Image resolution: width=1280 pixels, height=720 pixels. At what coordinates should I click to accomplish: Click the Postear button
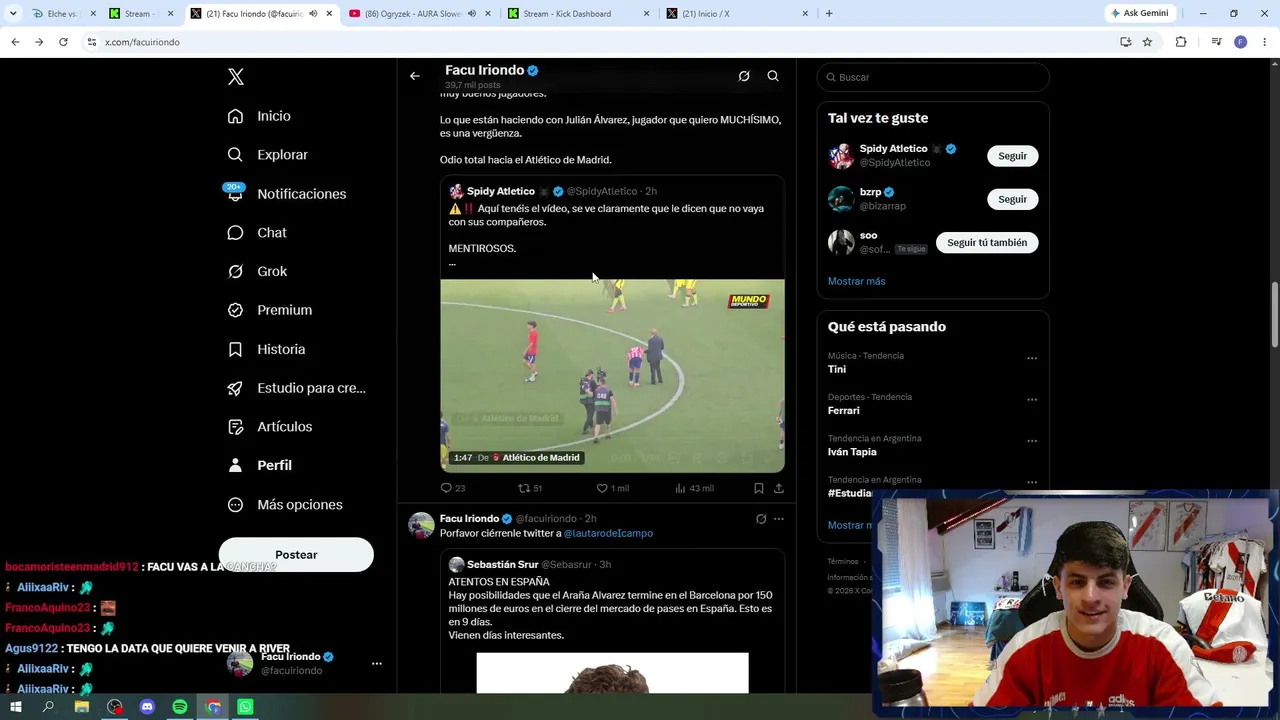pos(296,555)
